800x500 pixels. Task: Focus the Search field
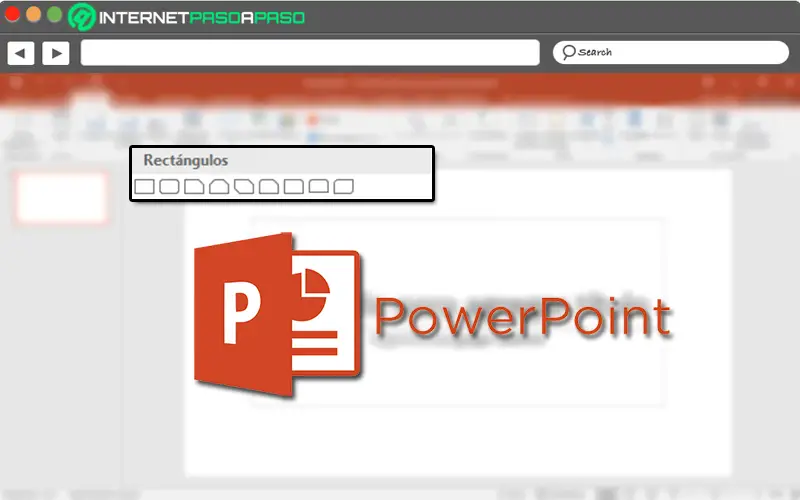pyautogui.click(x=670, y=52)
